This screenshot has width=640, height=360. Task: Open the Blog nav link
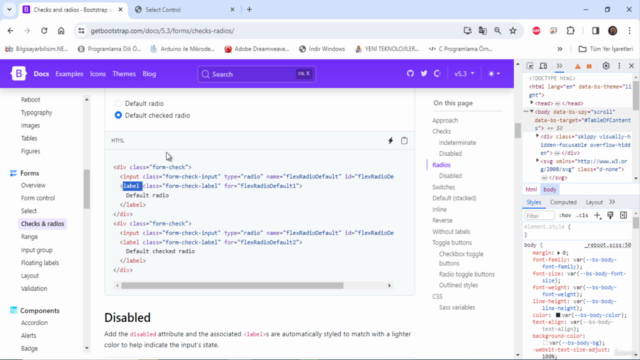149,74
